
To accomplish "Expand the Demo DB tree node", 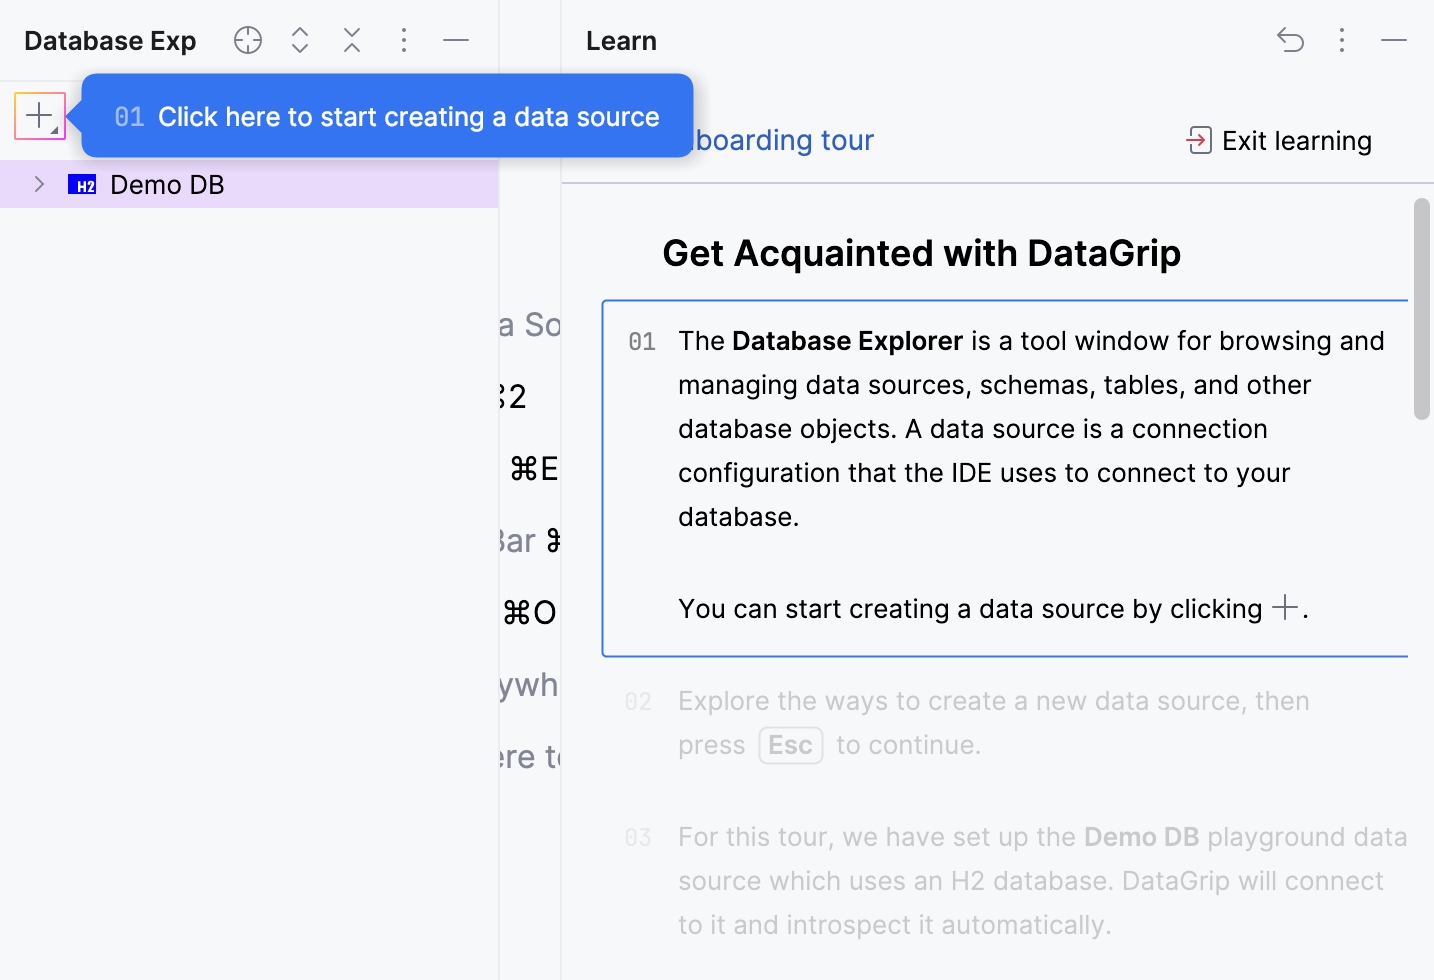I will point(39,184).
